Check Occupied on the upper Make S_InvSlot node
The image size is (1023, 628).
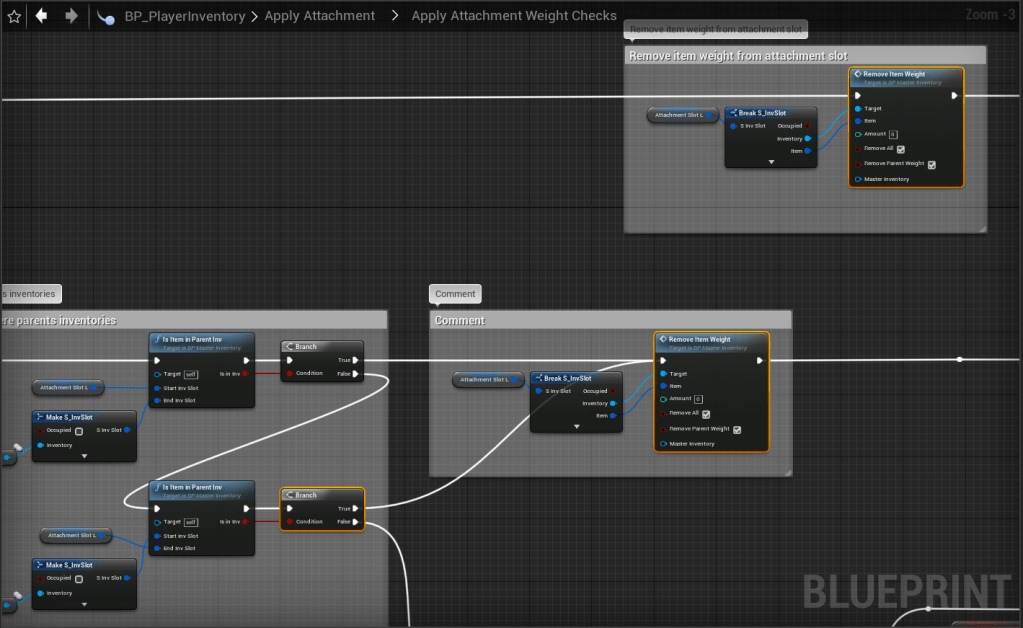click(79, 431)
